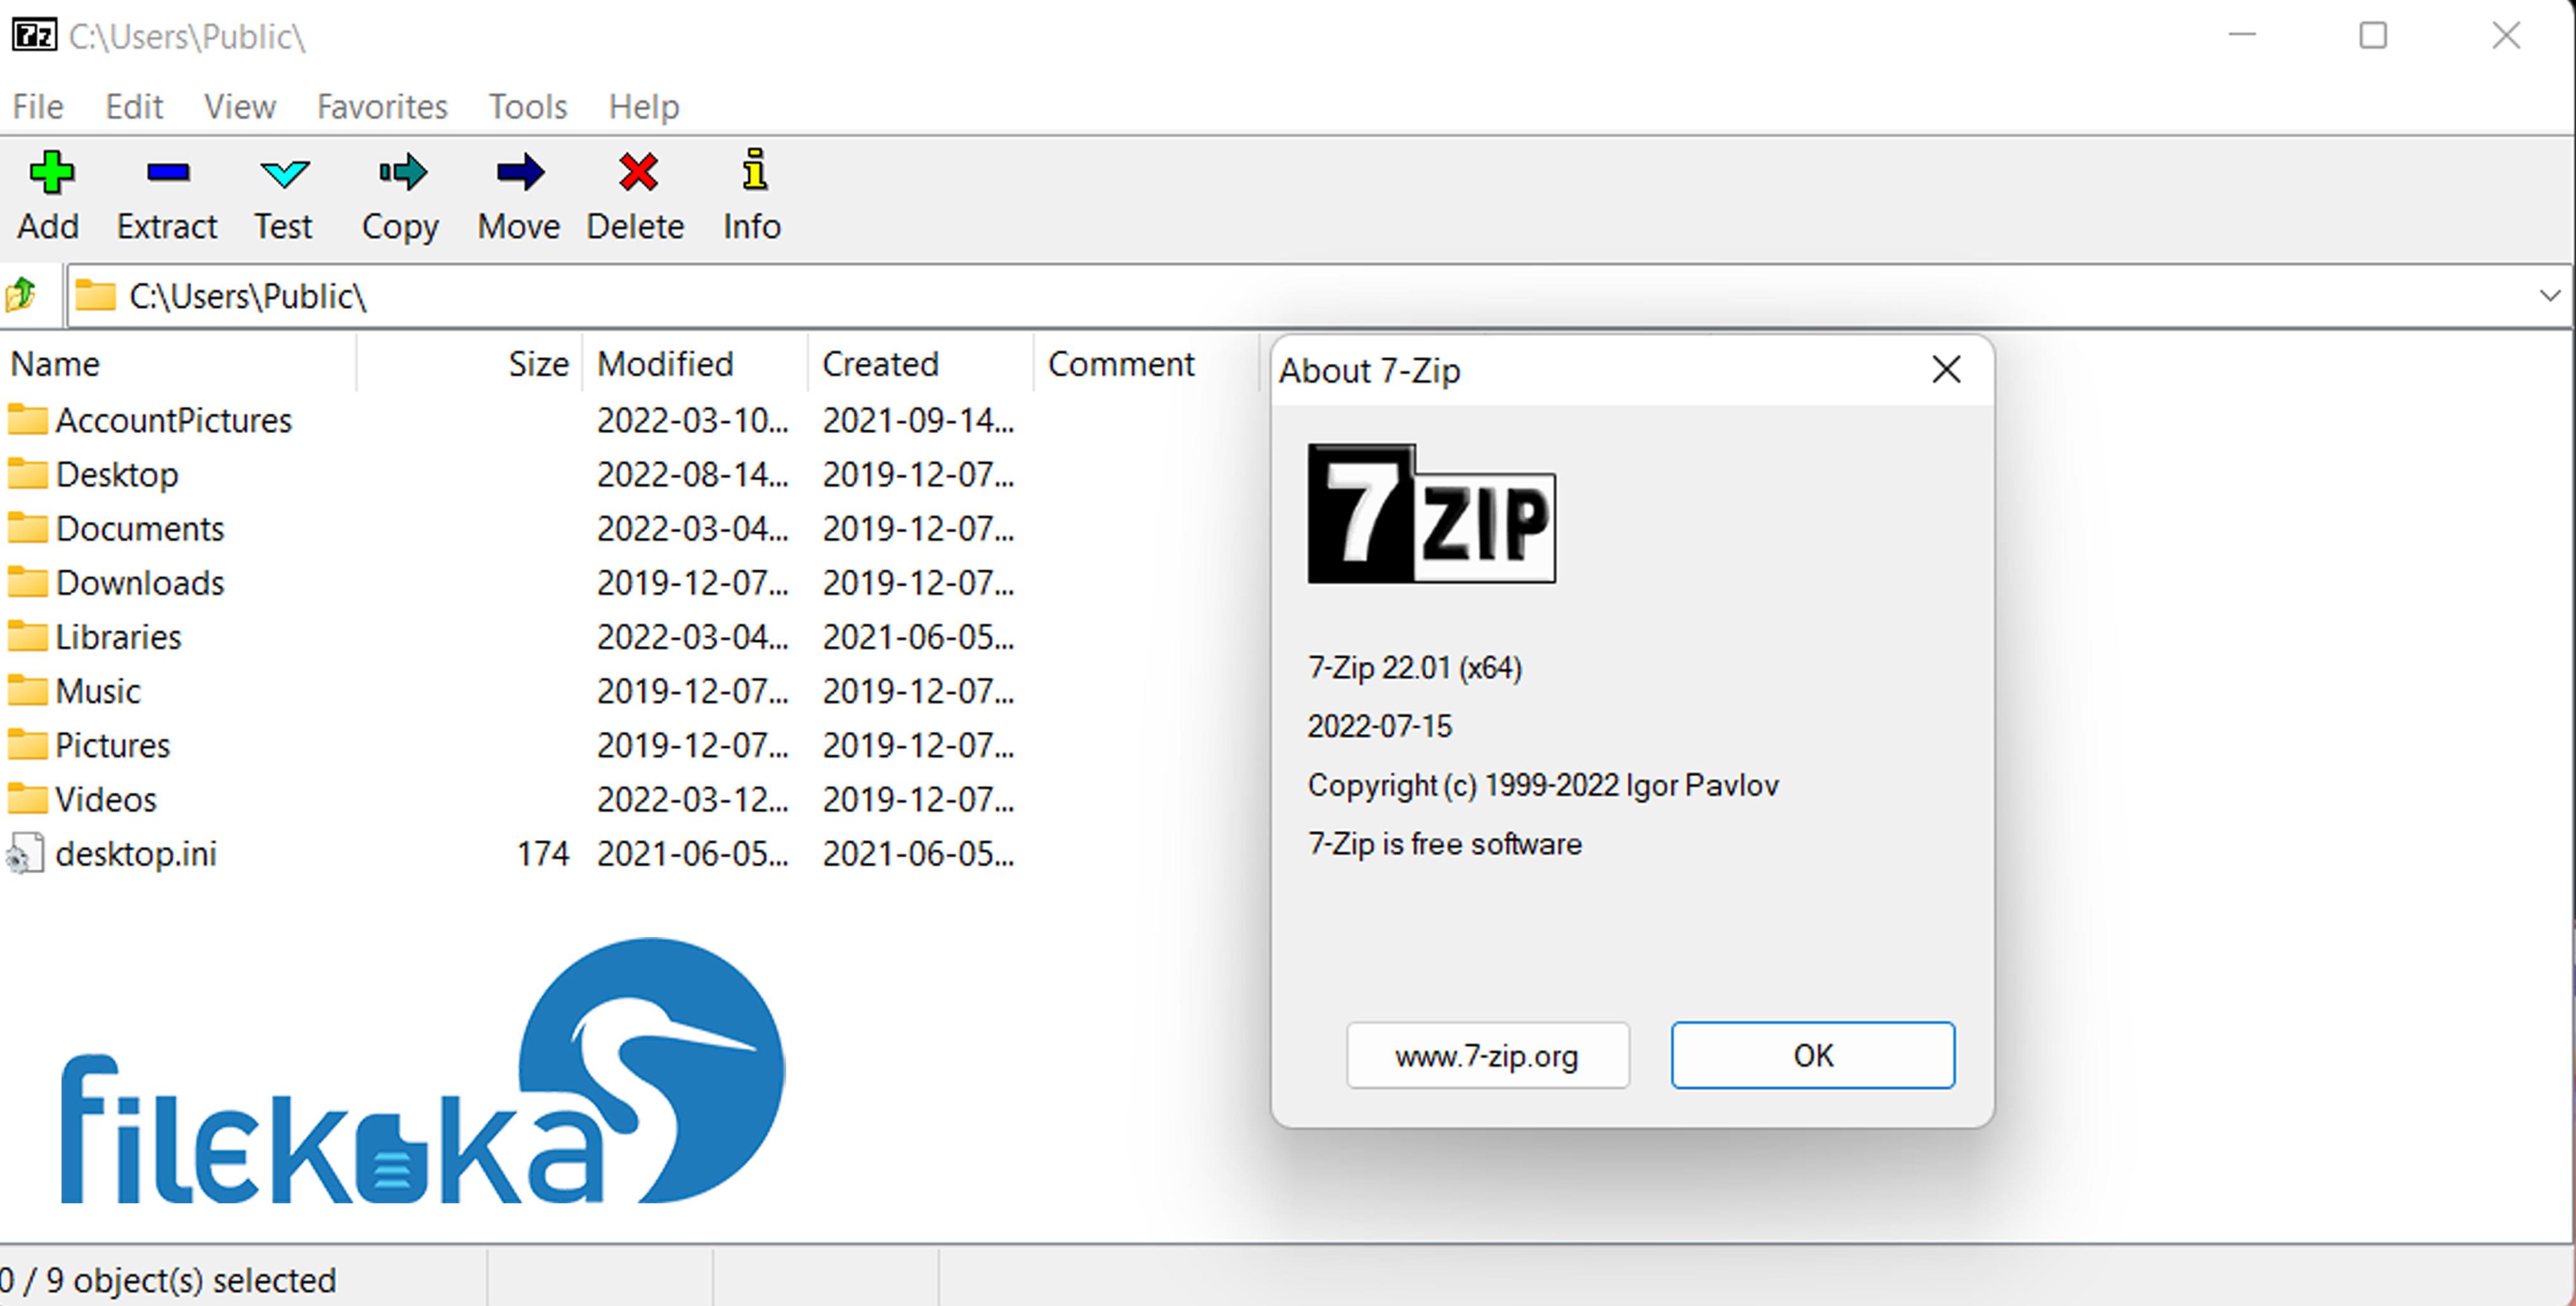The image size is (2576, 1306).
Task: Click the Test toolbar icon
Action: tap(284, 173)
